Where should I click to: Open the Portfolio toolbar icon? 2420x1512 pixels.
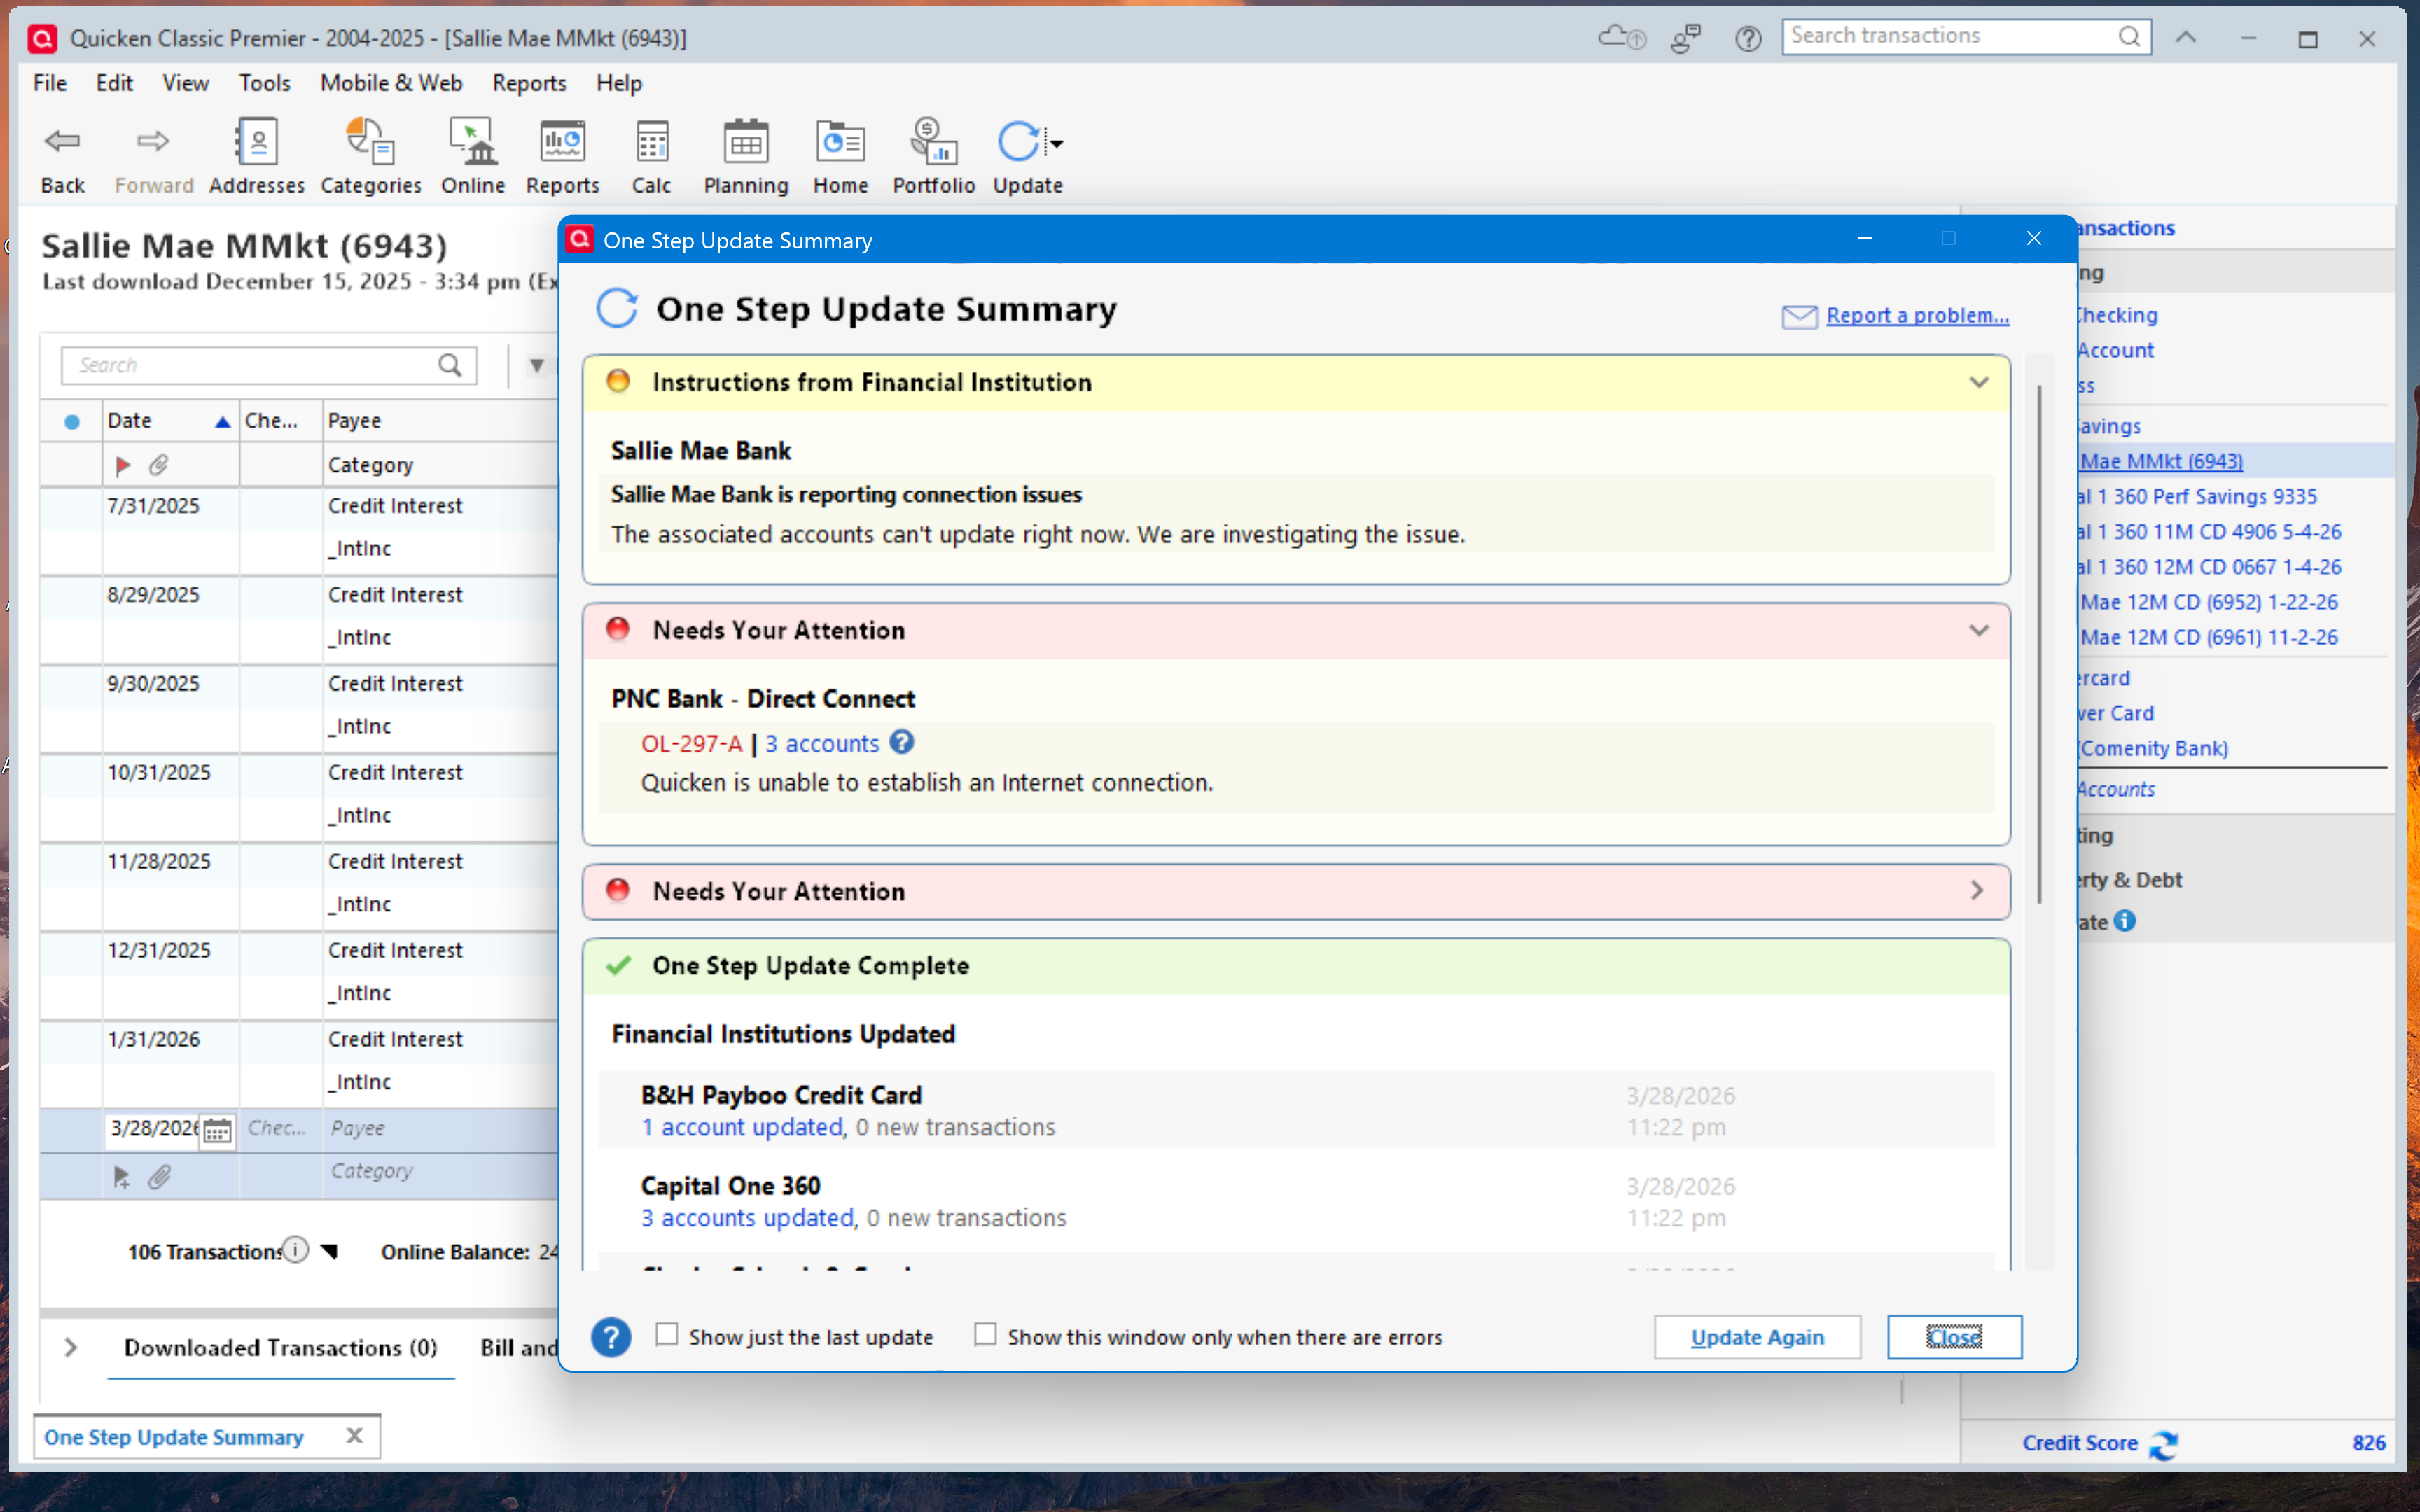coord(933,143)
